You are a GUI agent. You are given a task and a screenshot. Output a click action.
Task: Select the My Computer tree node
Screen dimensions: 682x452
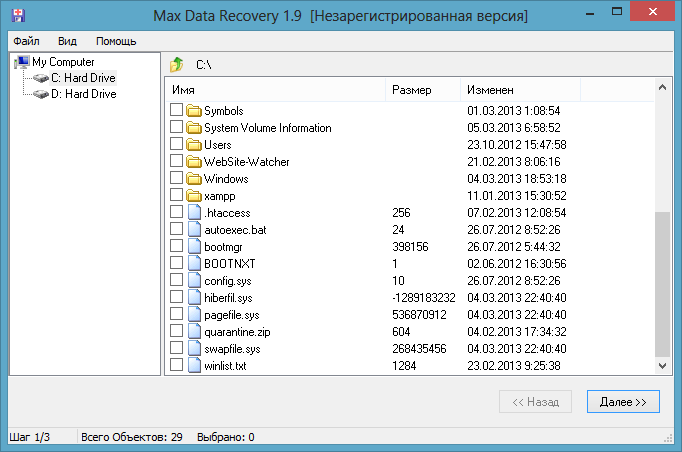(63, 62)
